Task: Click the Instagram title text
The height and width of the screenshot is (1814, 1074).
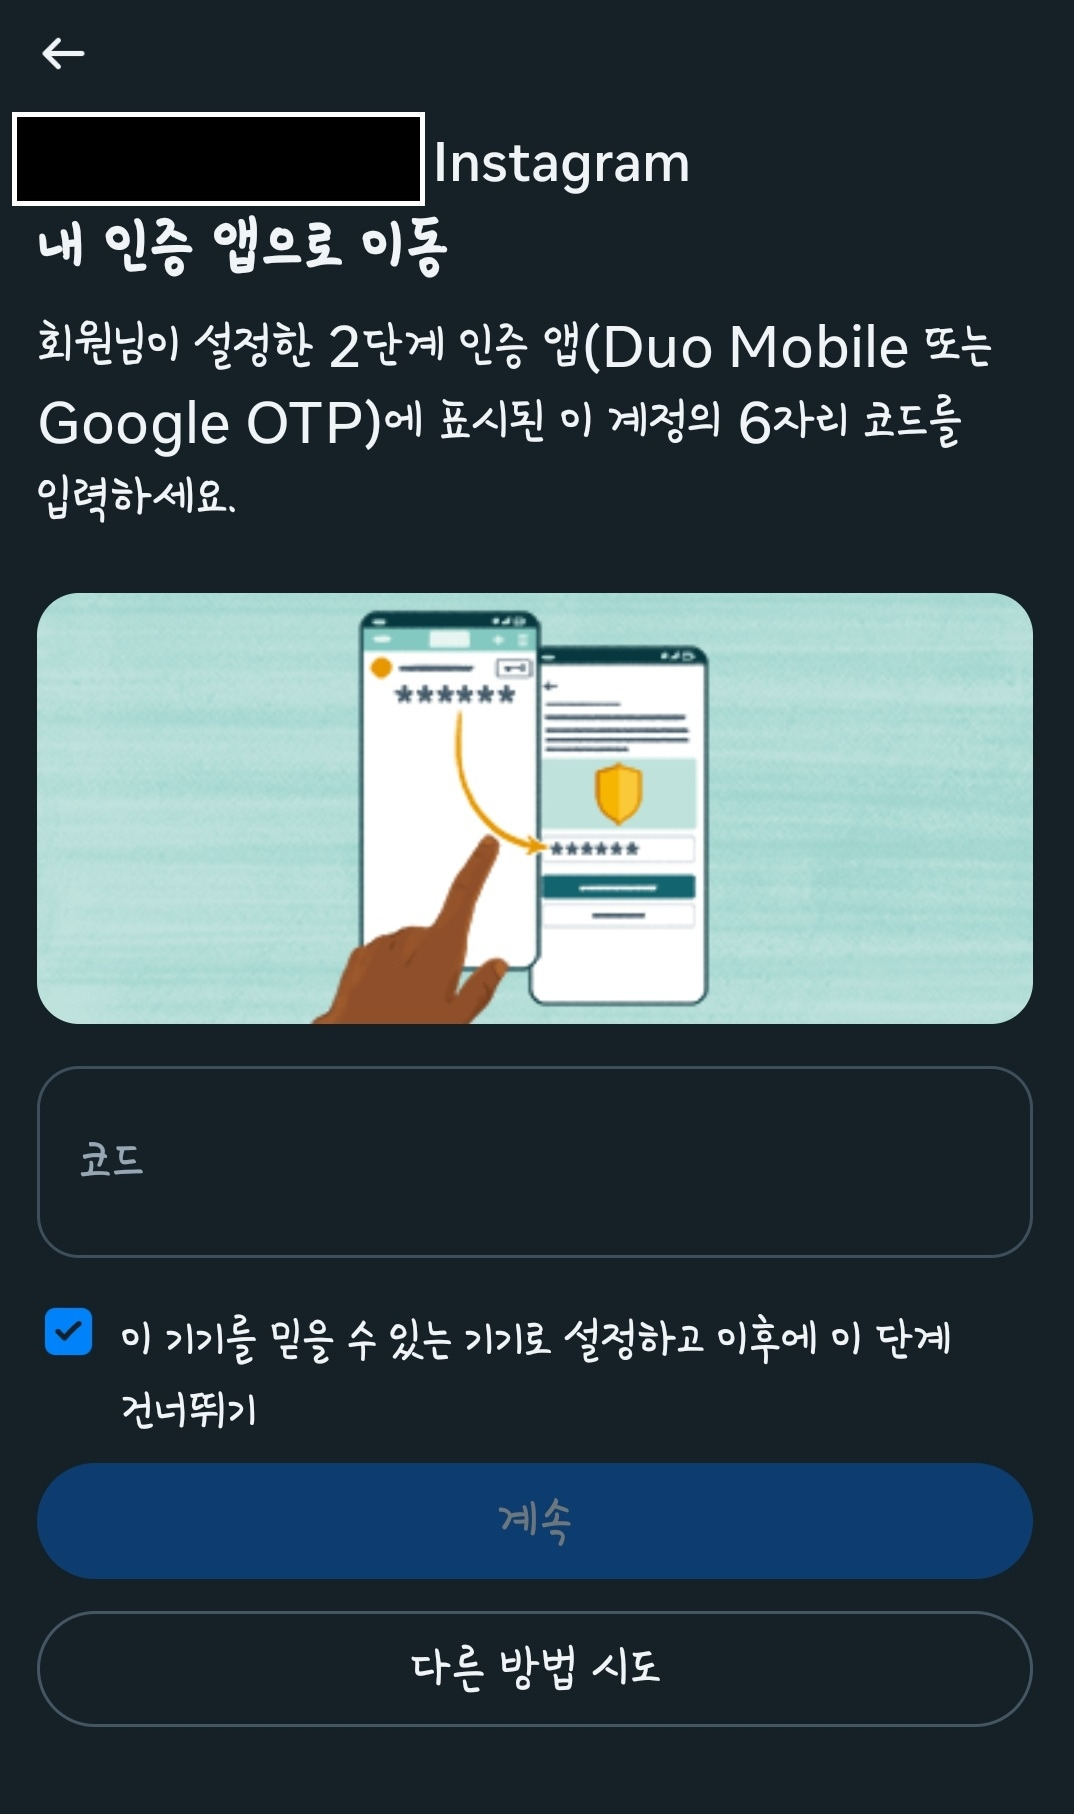Action: pyautogui.click(x=562, y=163)
